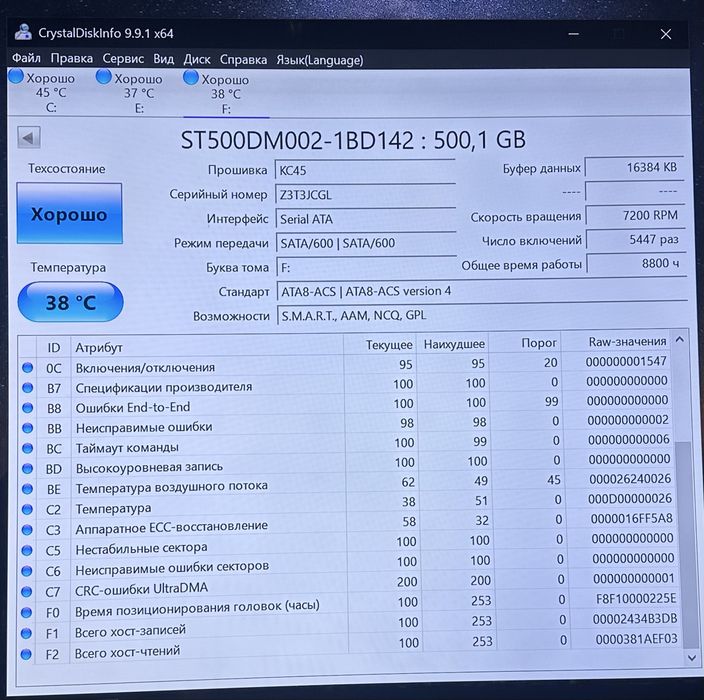Click raw value F8F10000225E
The height and width of the screenshot is (700, 704).
tap(636, 599)
